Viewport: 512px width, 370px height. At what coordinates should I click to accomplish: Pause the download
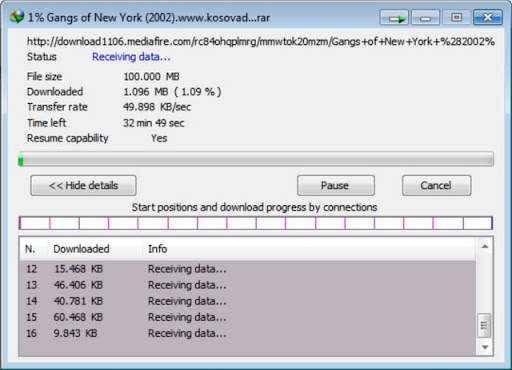pos(336,185)
